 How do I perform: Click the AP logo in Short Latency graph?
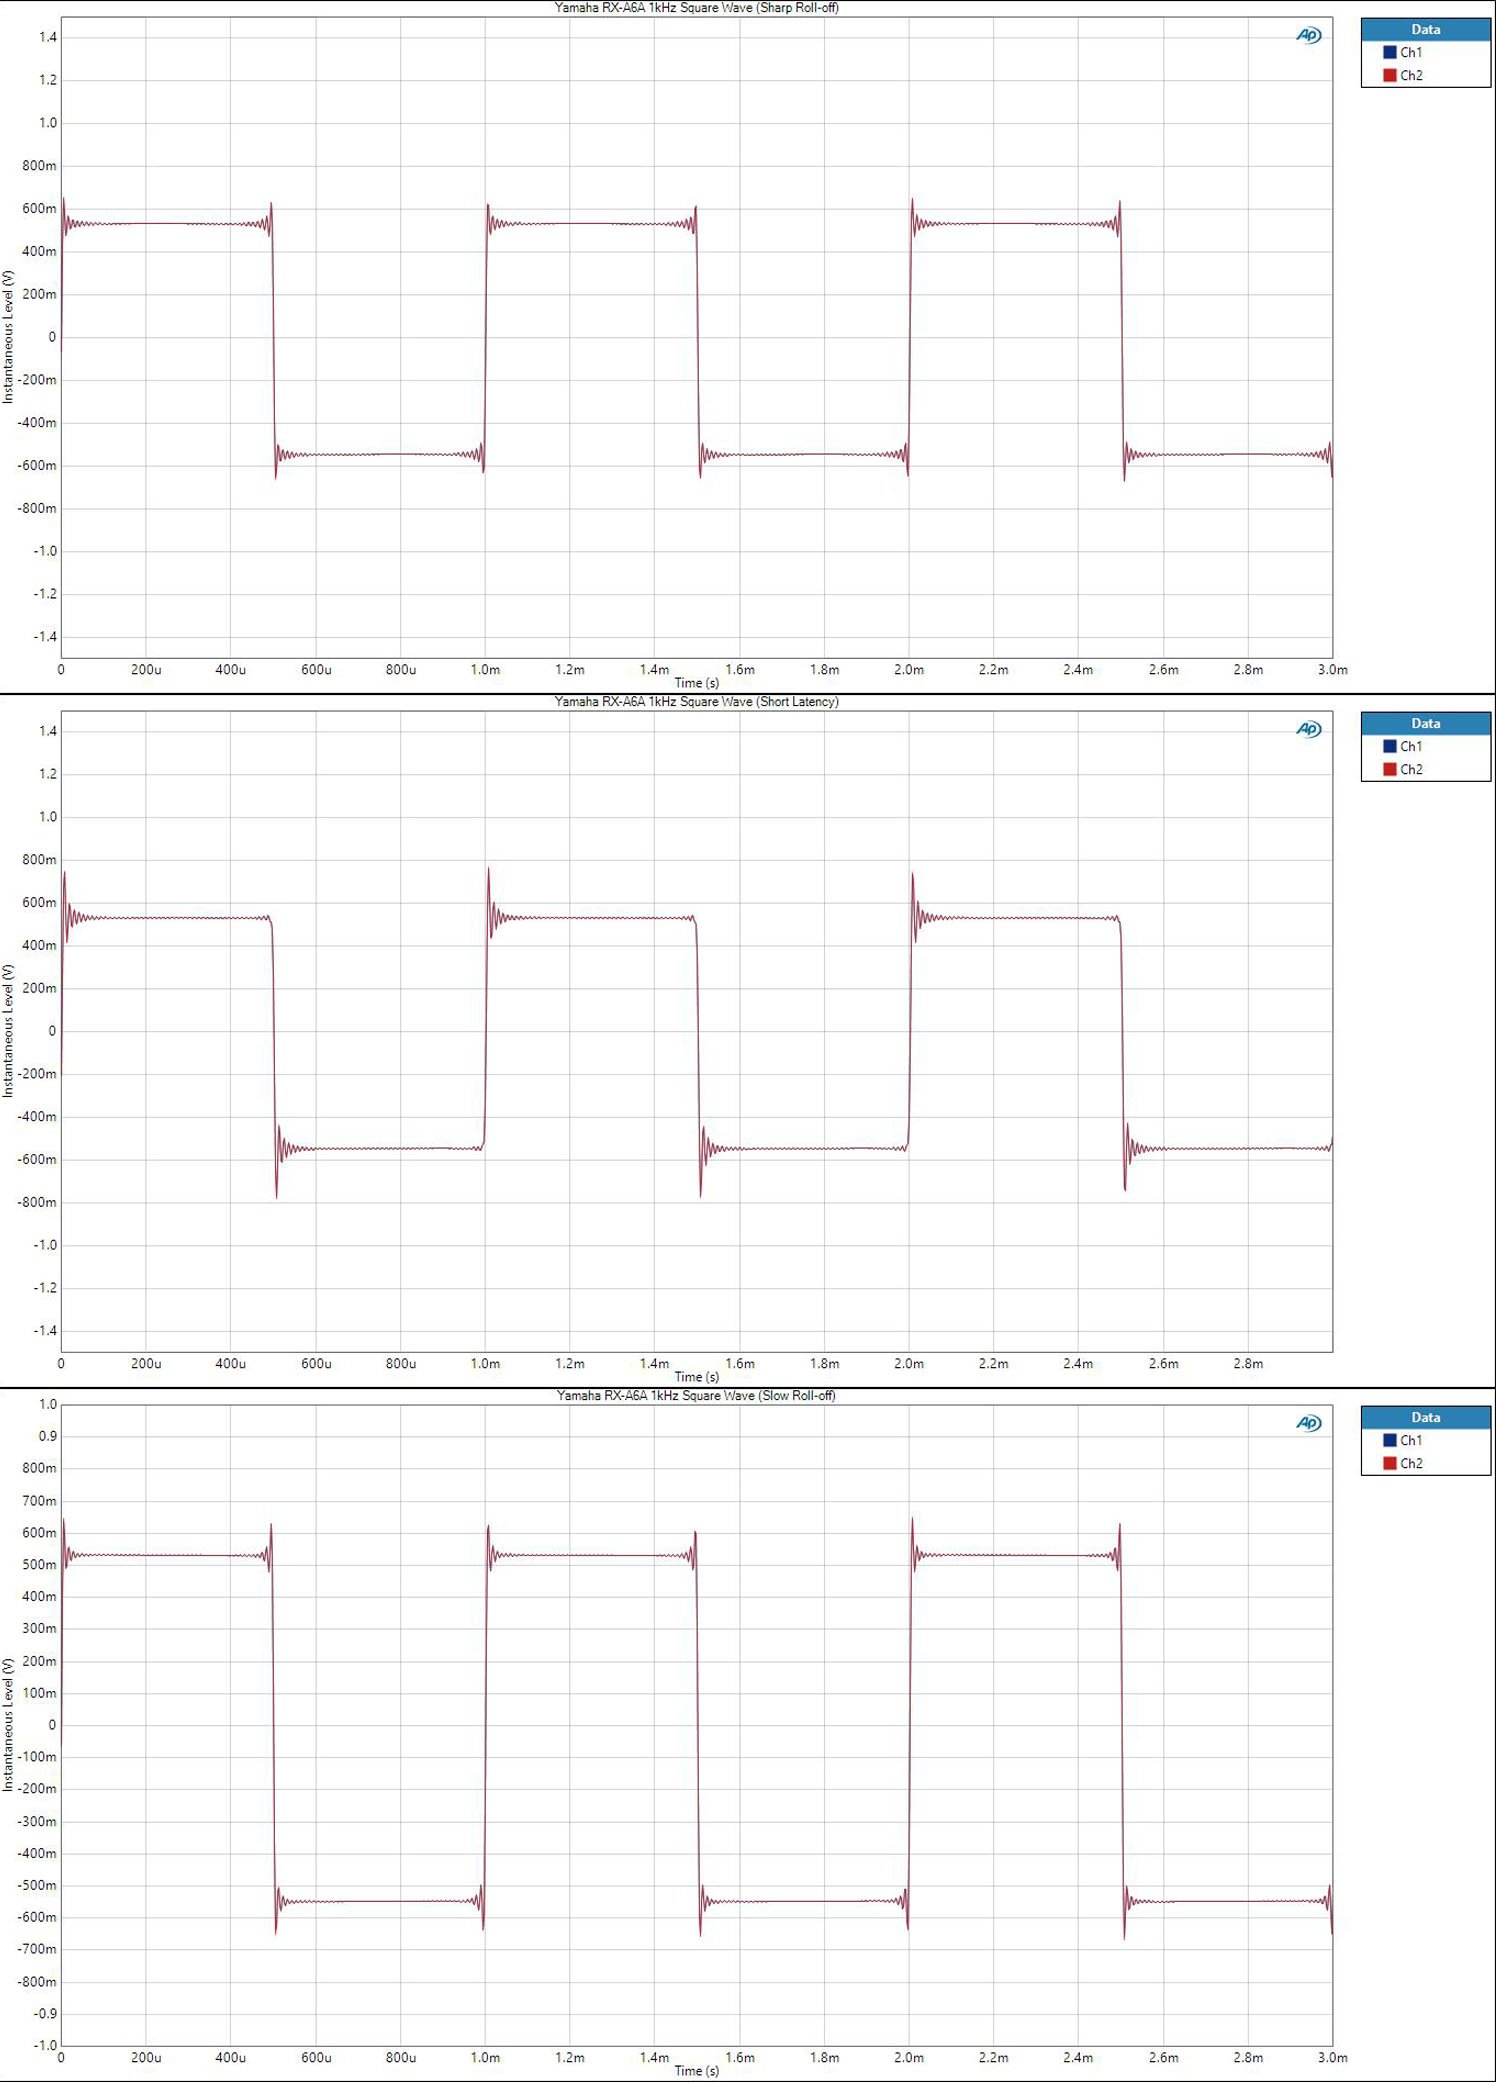click(x=1308, y=730)
